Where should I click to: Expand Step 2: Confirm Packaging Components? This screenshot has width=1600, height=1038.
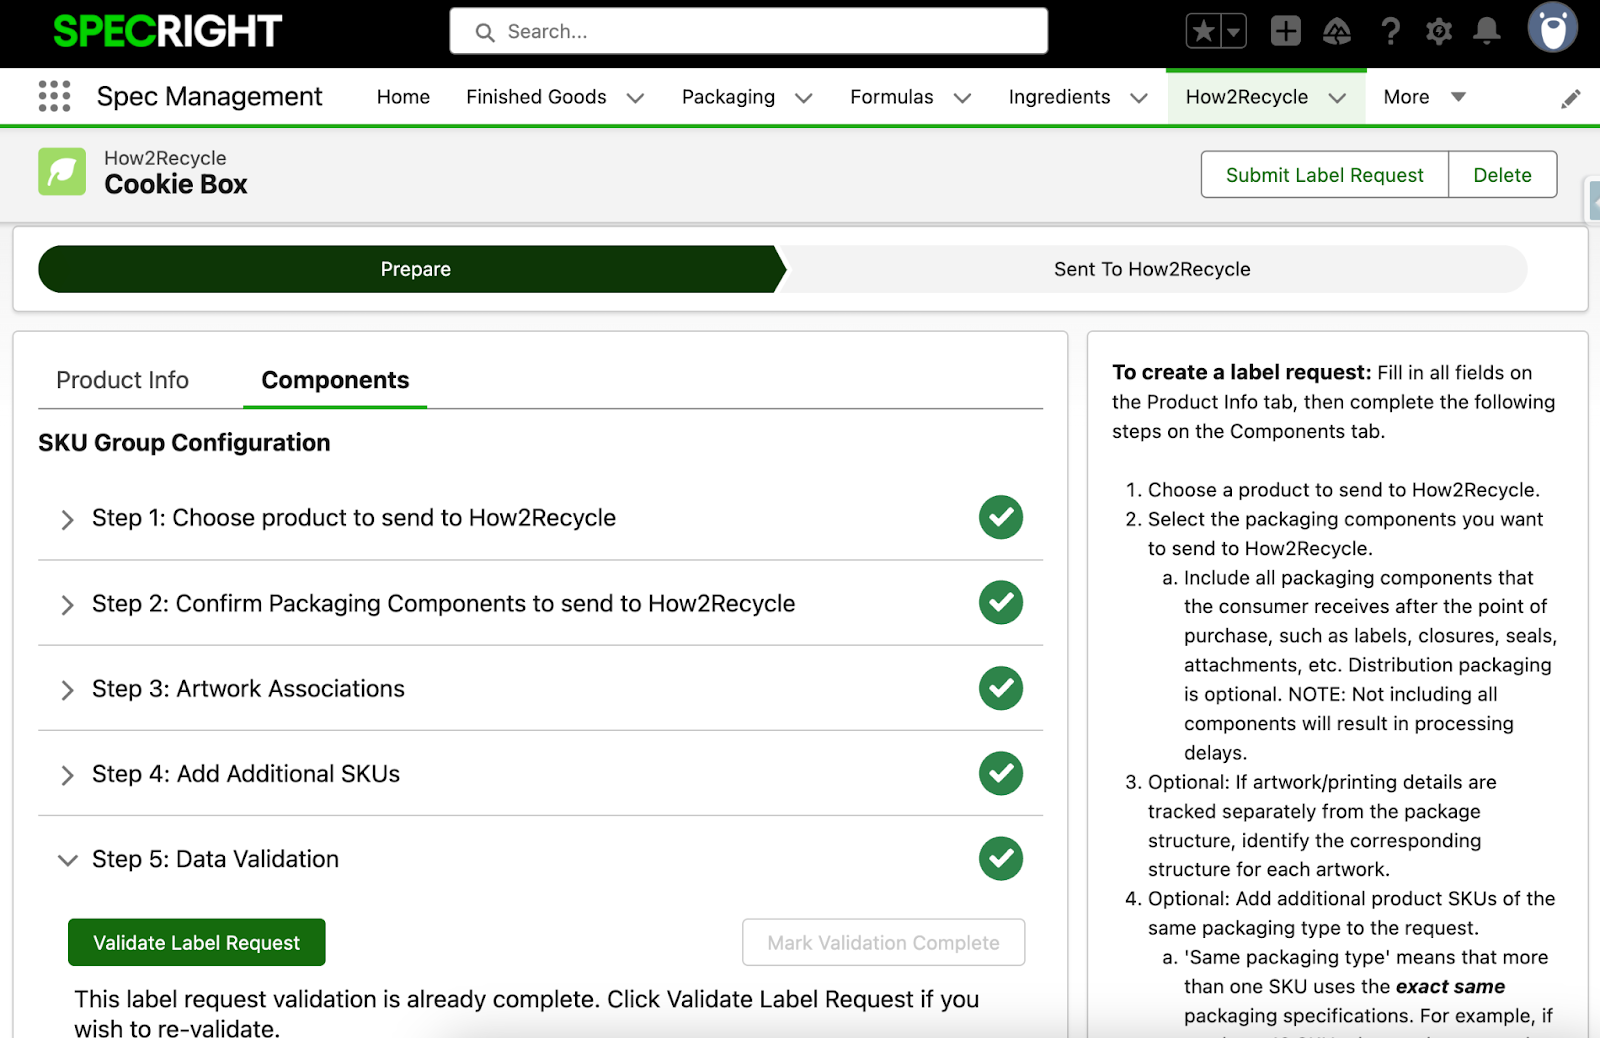tap(67, 605)
